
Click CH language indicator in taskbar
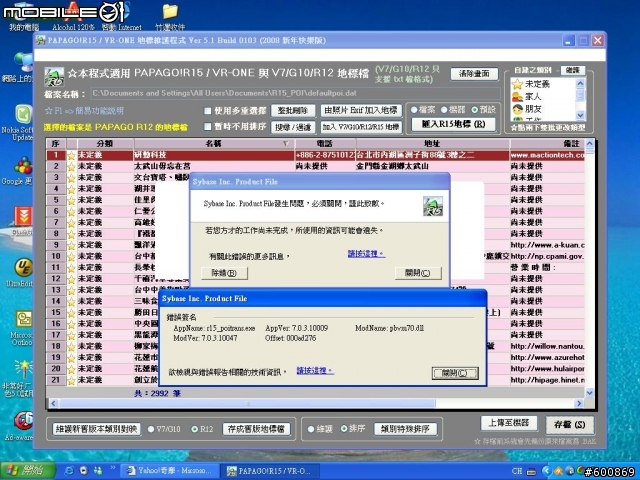[x=517, y=471]
